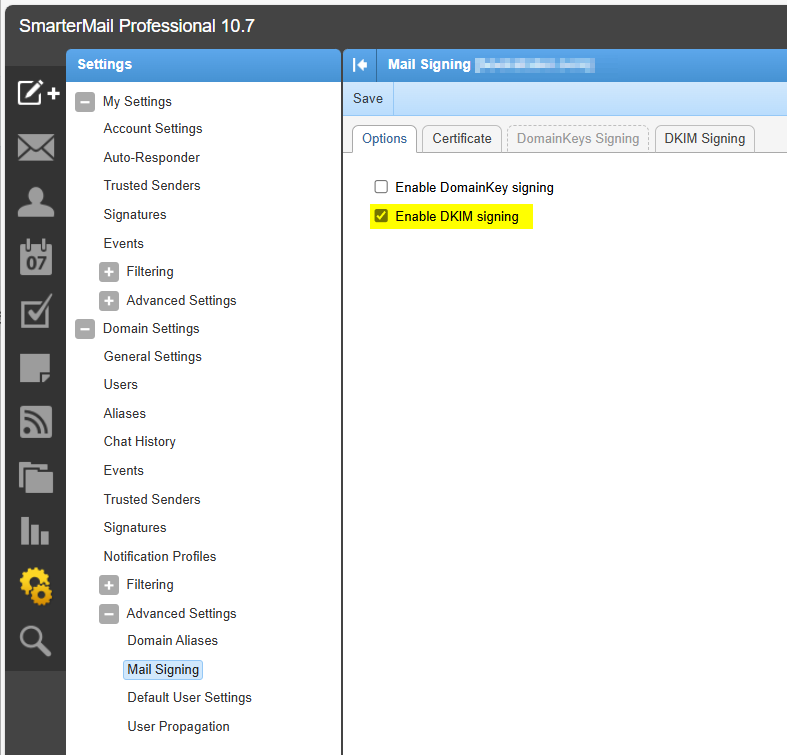Viewport: 787px width, 755px height.
Task: Check Enable DomainKey signing checkbox
Action: pos(381,187)
